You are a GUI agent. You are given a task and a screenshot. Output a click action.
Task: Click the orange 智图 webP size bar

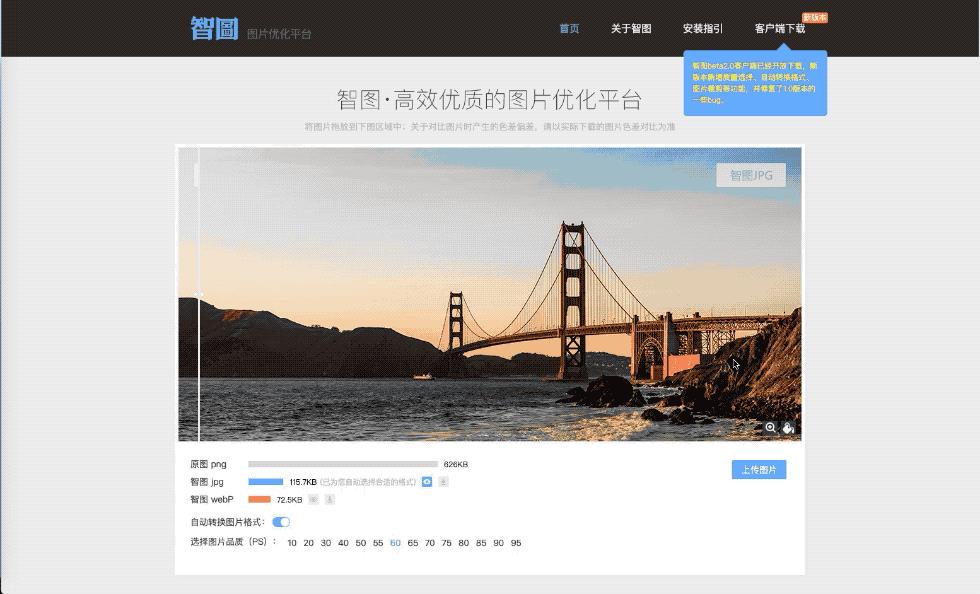pos(260,499)
